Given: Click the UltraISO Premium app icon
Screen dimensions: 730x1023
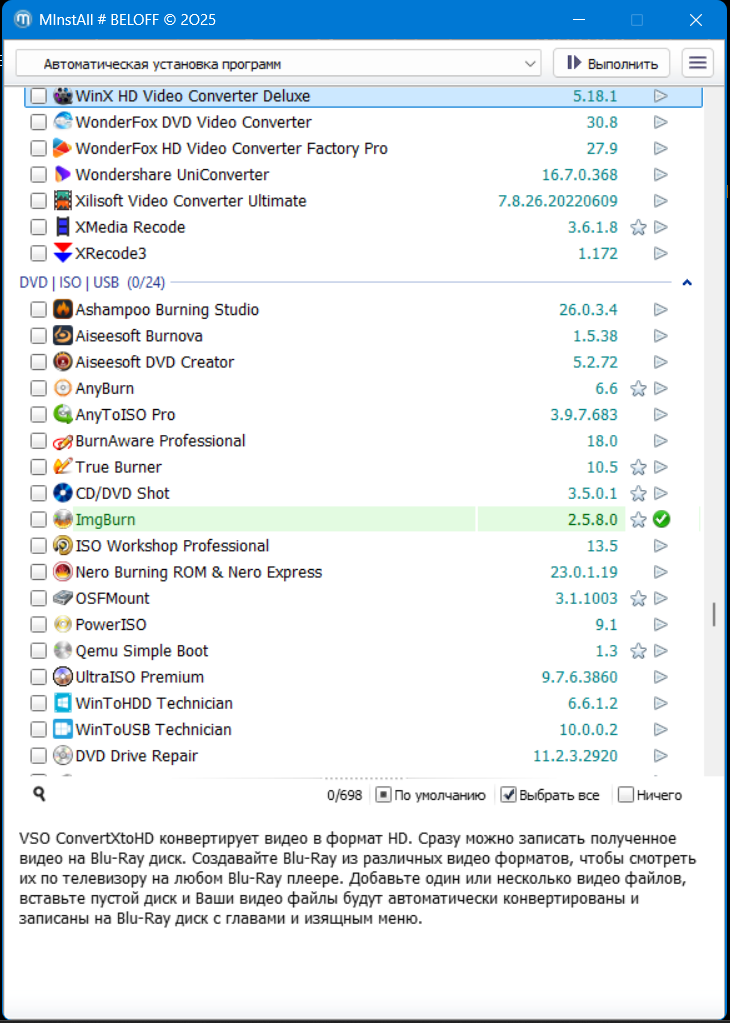Looking at the screenshot, I should tap(63, 677).
